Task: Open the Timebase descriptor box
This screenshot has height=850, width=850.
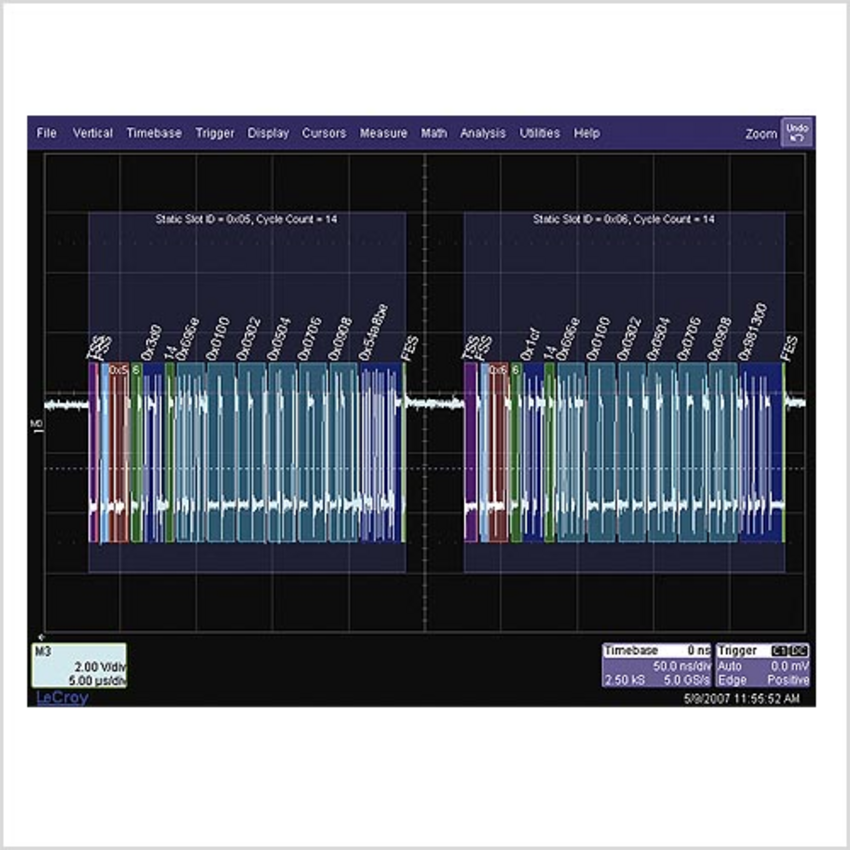Action: (656, 665)
